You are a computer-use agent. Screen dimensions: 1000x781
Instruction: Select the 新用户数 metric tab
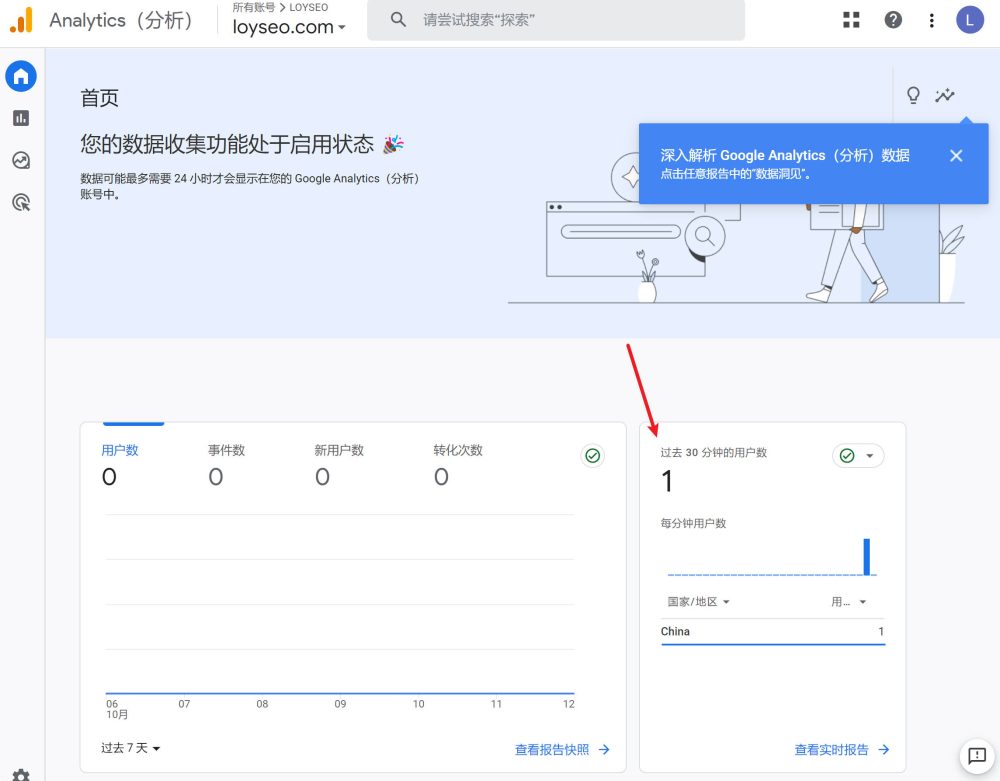pyautogui.click(x=339, y=463)
